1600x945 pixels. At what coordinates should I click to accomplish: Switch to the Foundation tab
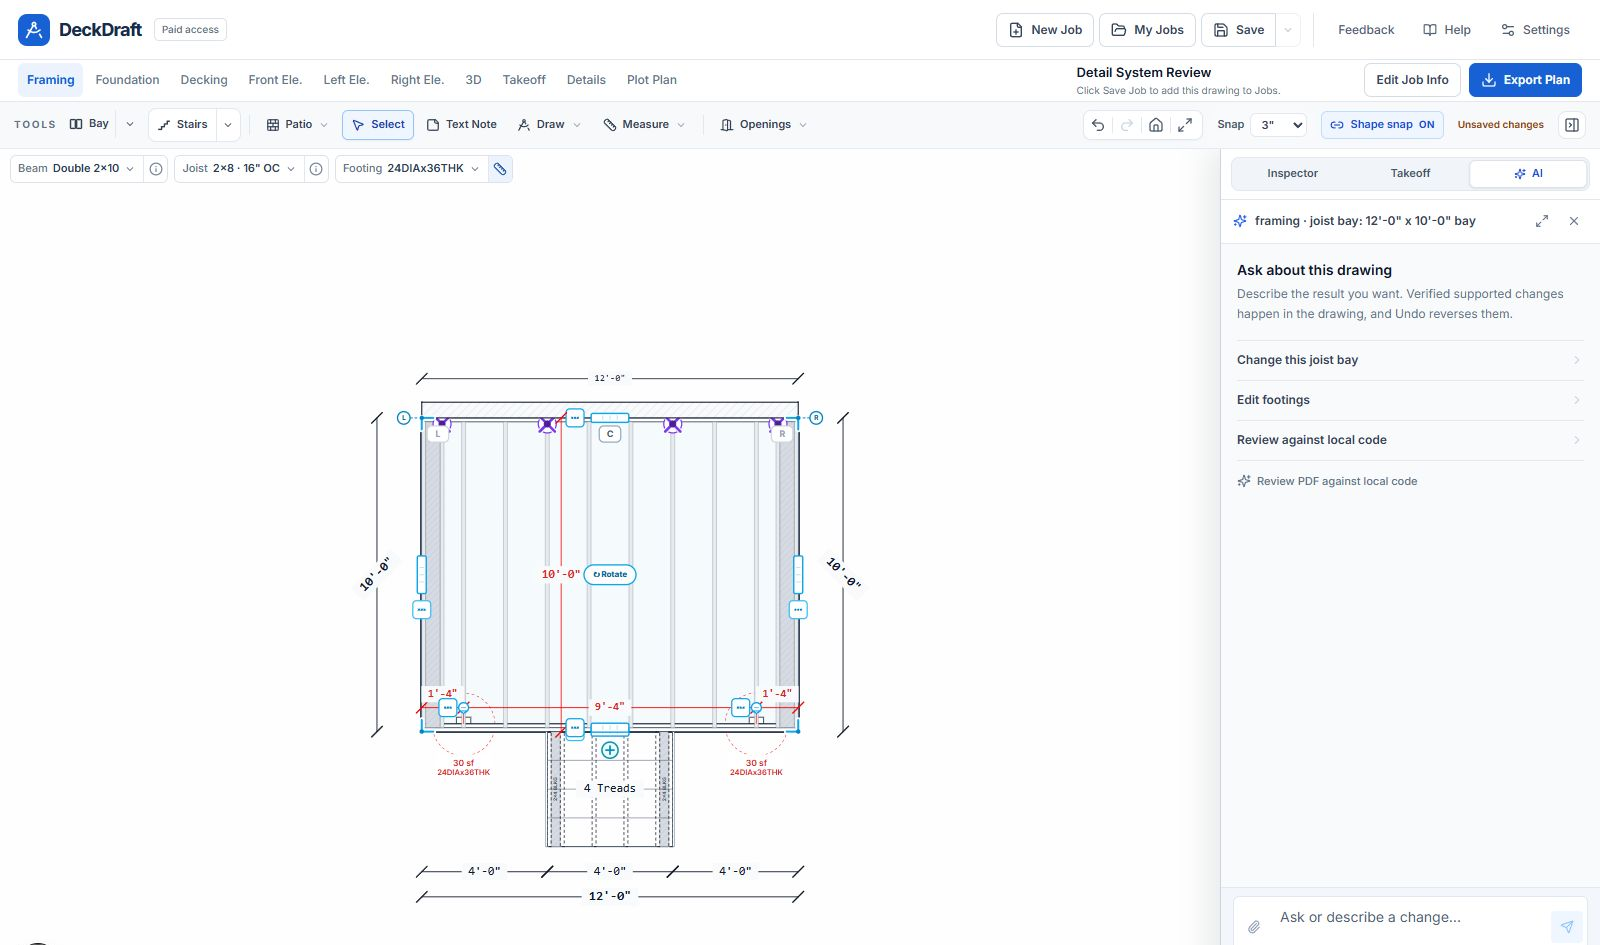(127, 80)
